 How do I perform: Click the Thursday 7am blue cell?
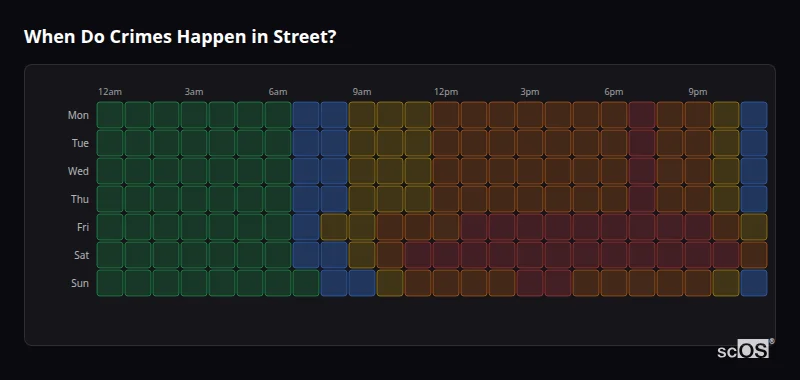(x=306, y=199)
